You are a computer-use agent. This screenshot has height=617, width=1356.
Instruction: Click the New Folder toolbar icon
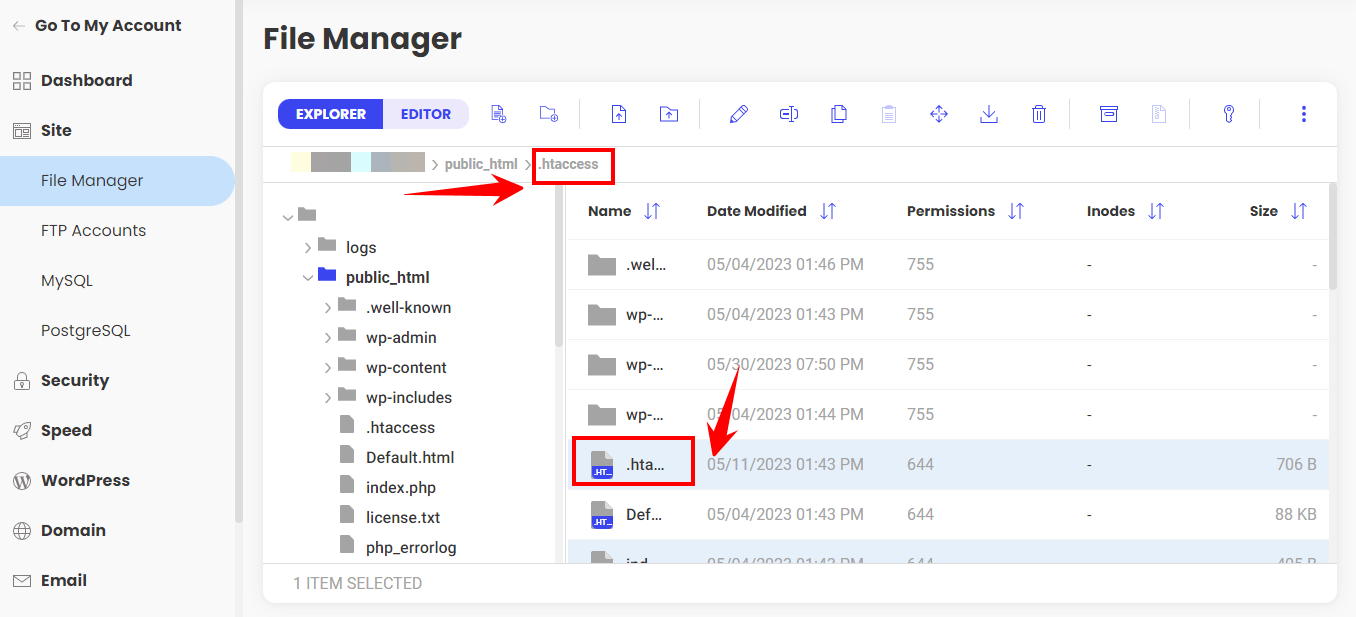pos(548,114)
